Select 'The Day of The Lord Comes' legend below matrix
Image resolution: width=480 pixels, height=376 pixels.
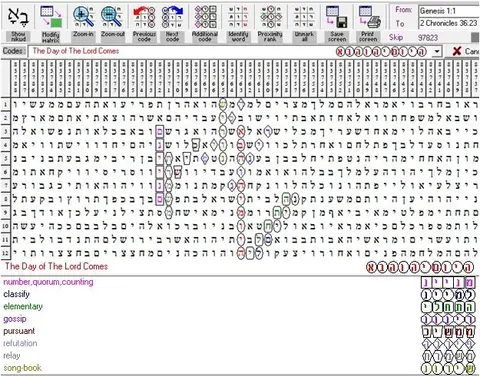pyautogui.click(x=56, y=266)
